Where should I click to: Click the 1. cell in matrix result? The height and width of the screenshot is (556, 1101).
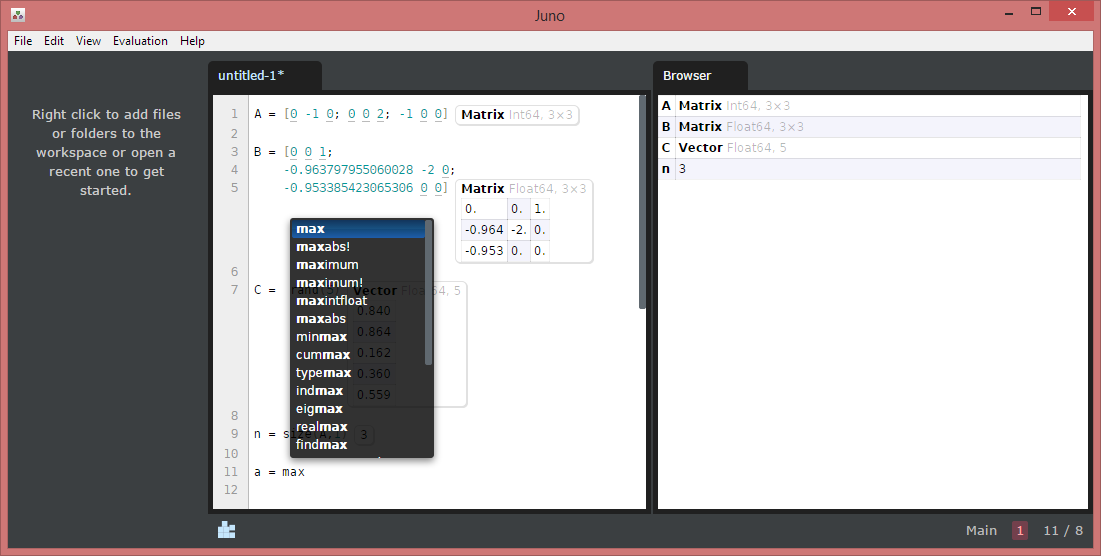(539, 208)
